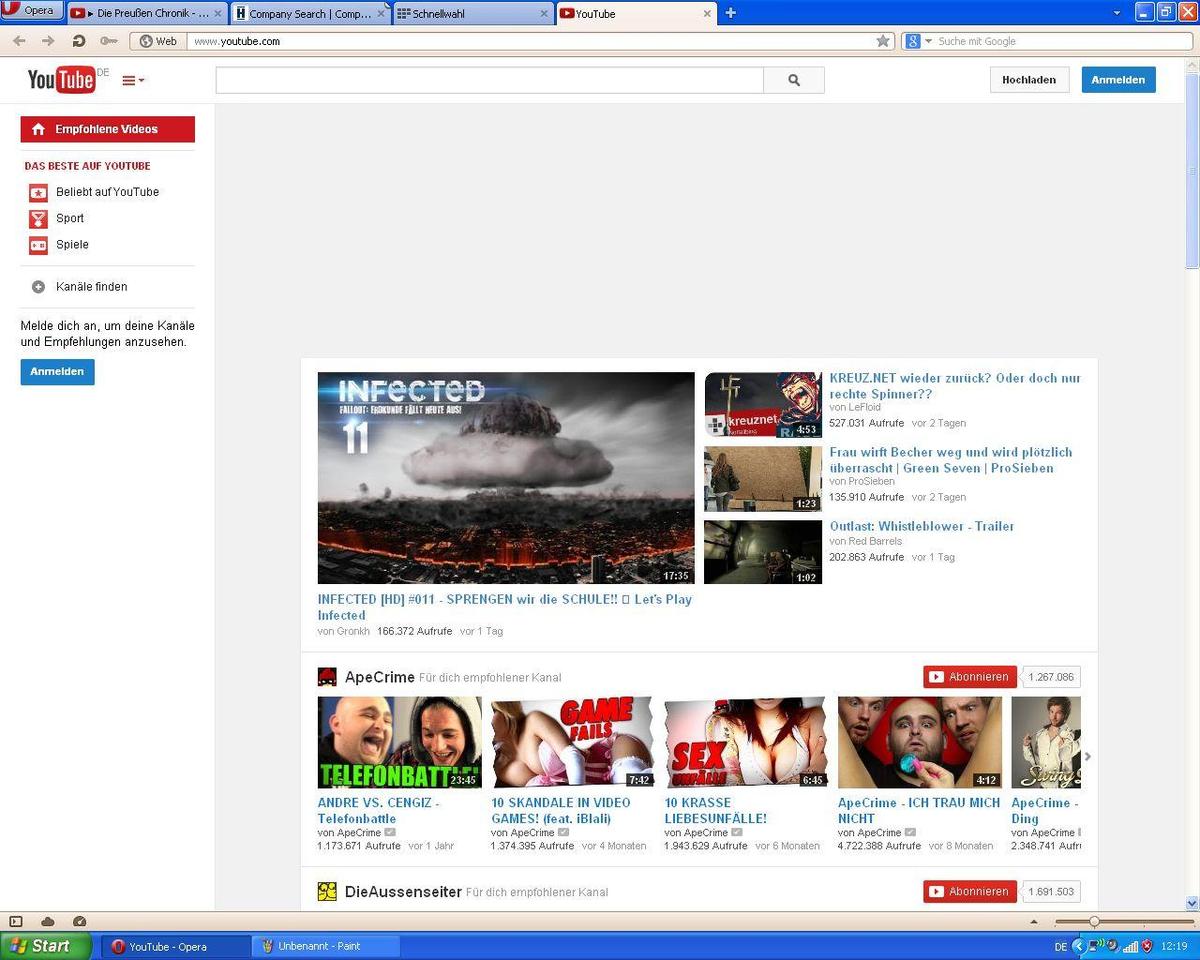Click the Spiele sidebar icon
Viewport: 1200px width, 960px height.
pyautogui.click(x=38, y=245)
